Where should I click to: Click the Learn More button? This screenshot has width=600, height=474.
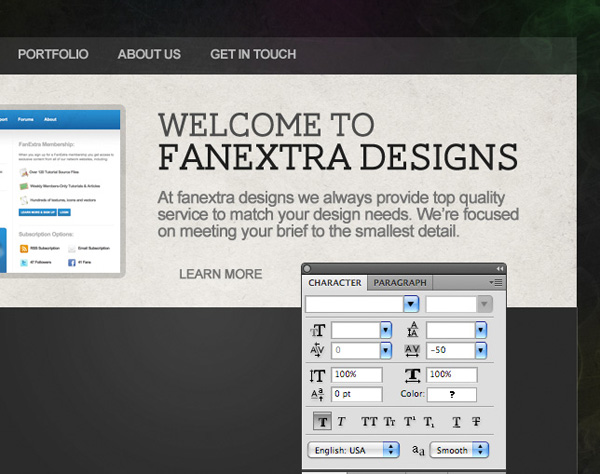pos(221,274)
